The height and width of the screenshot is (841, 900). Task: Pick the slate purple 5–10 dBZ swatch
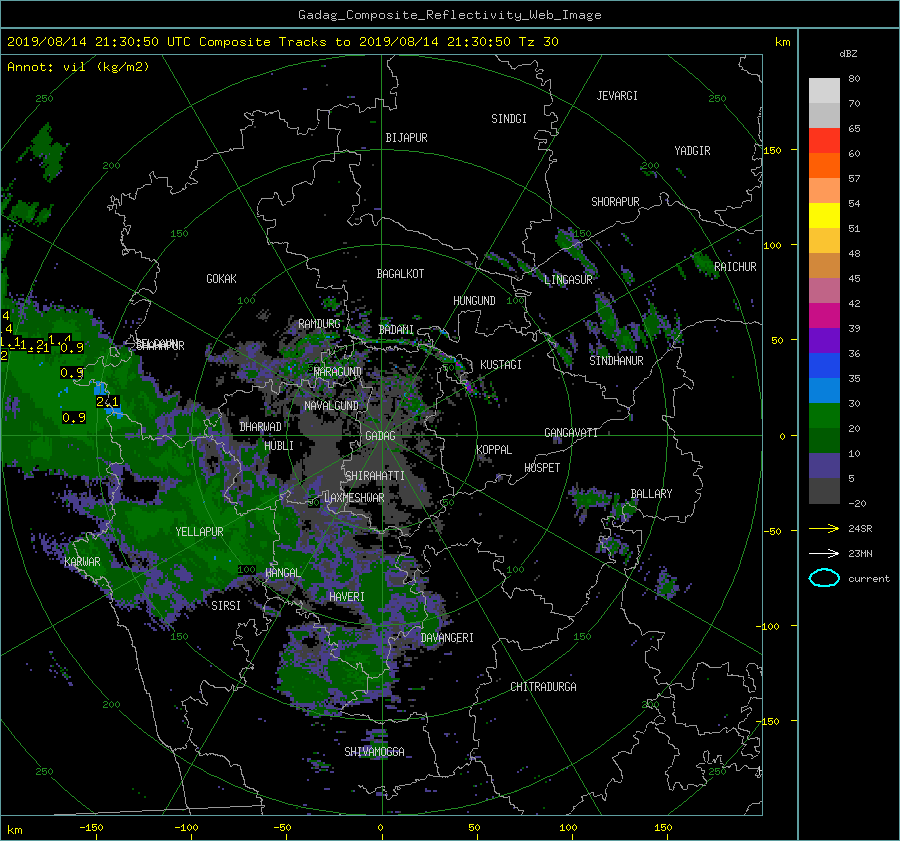click(x=824, y=465)
